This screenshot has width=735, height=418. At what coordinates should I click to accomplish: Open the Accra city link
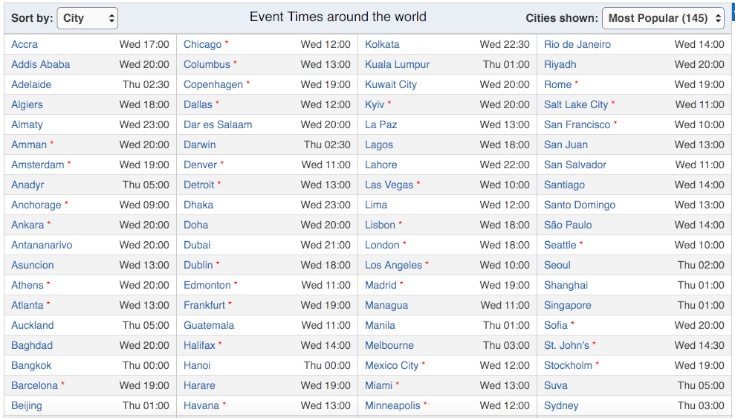[24, 45]
